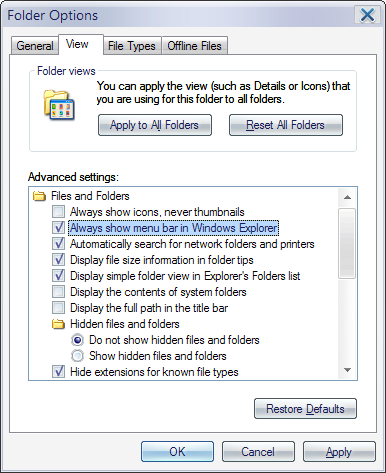The height and width of the screenshot is (473, 386).
Task: Click Apply to All Folders button
Action: [155, 125]
